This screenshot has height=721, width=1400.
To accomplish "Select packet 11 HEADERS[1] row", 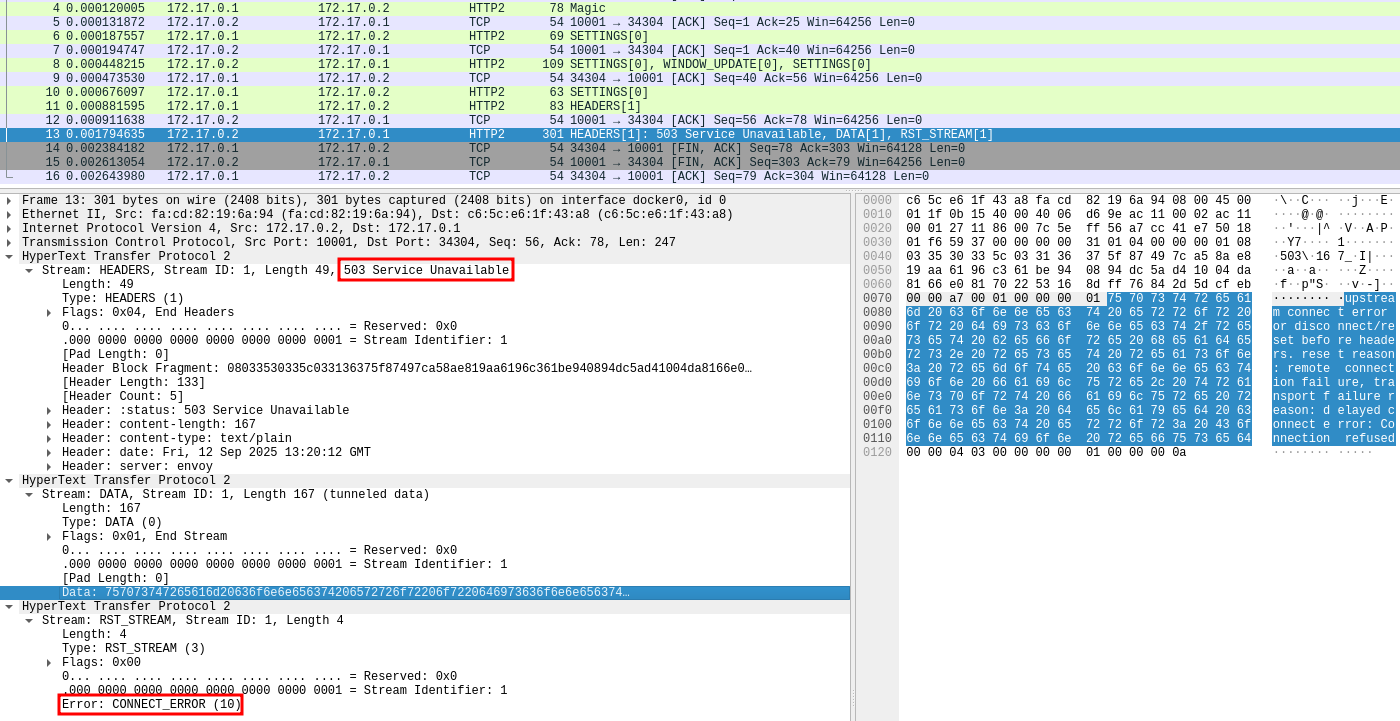I will coord(400,107).
